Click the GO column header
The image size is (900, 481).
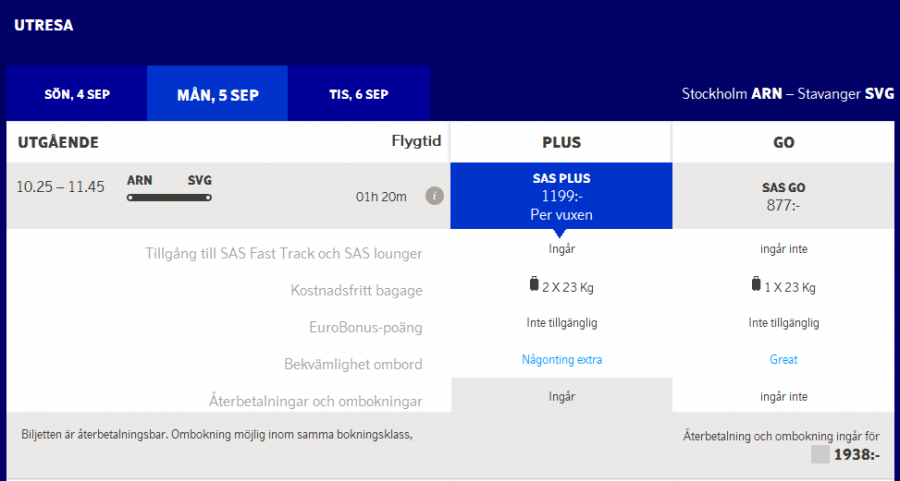pyautogui.click(x=784, y=143)
